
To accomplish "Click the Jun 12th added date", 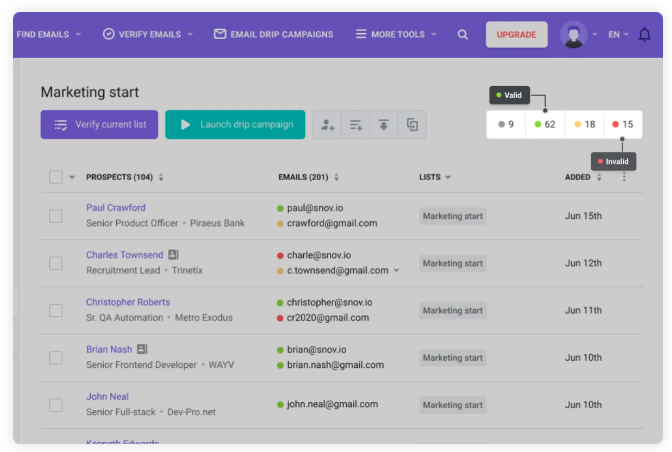I will (583, 263).
